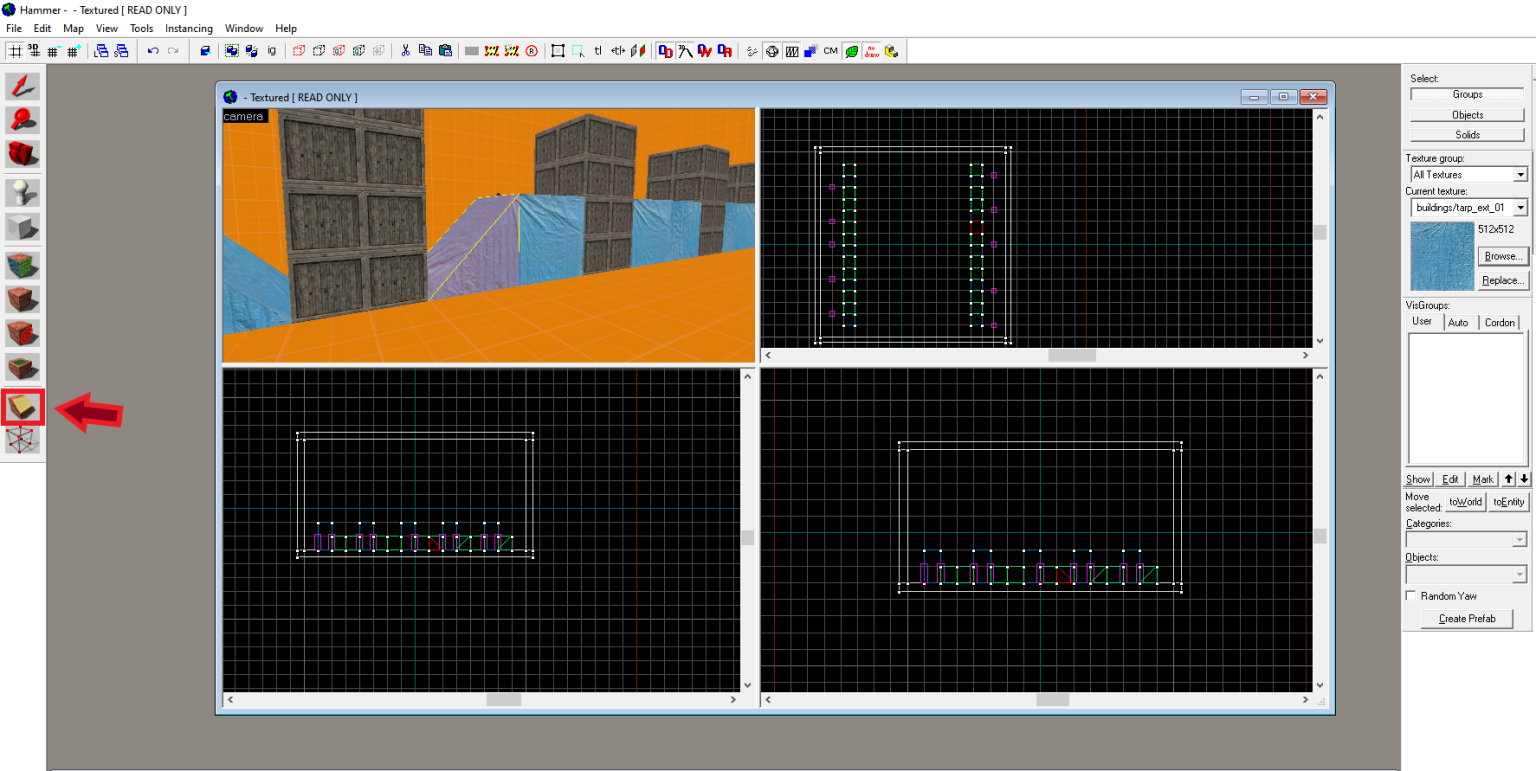
Task: Expand the Categories dropdown
Action: pos(1520,539)
